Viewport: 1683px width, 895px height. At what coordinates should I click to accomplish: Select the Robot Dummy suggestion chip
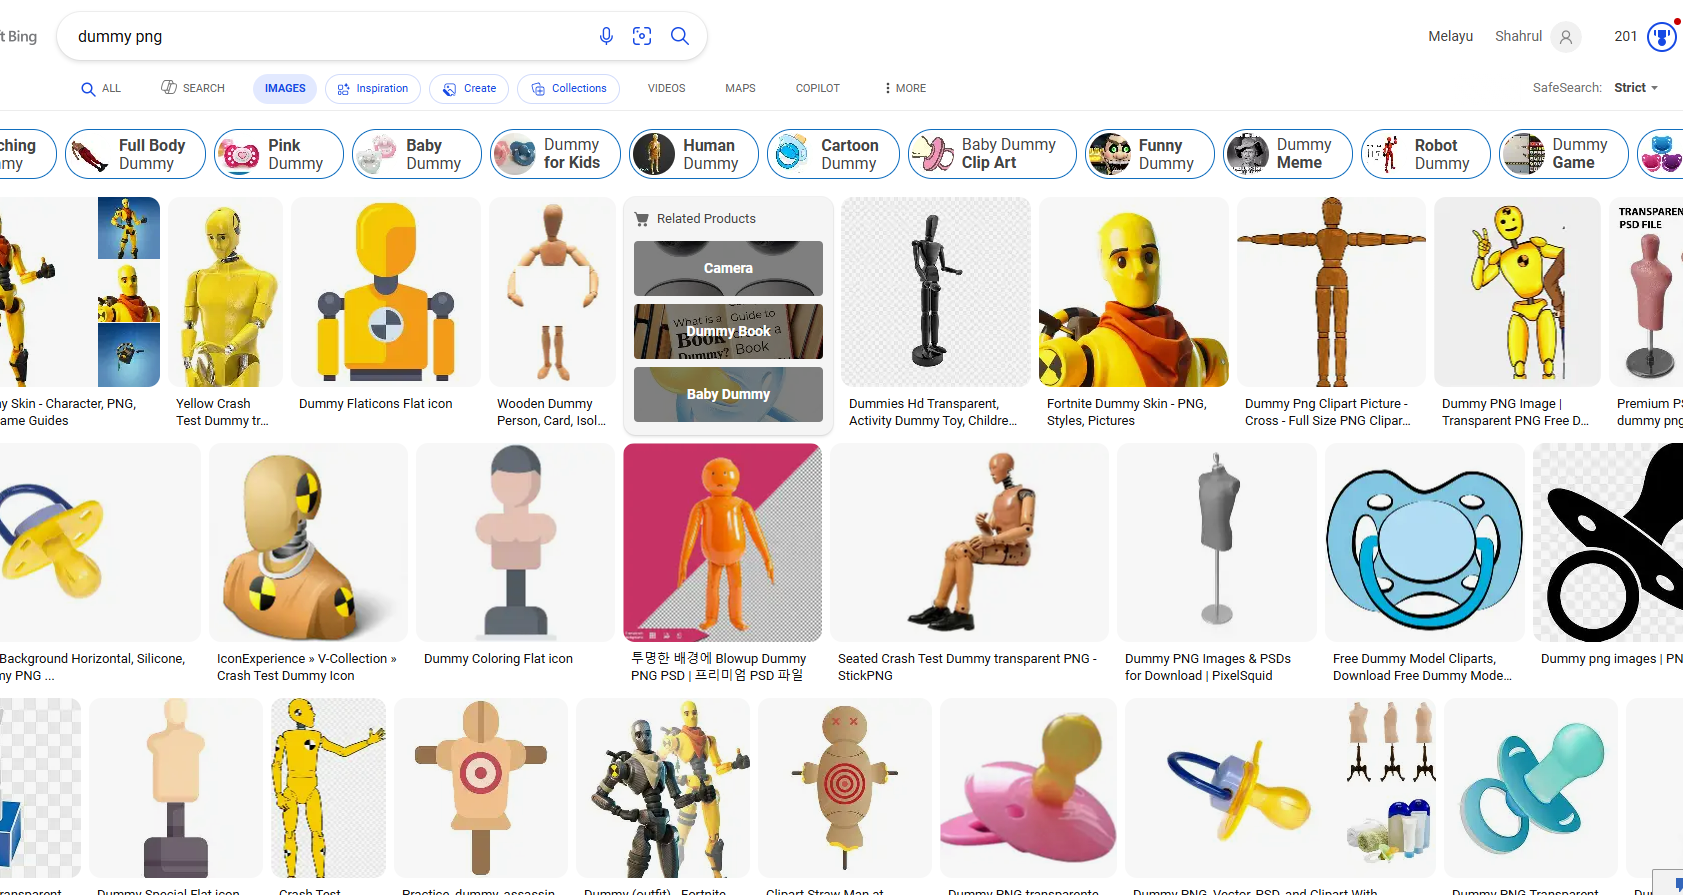(x=1425, y=154)
